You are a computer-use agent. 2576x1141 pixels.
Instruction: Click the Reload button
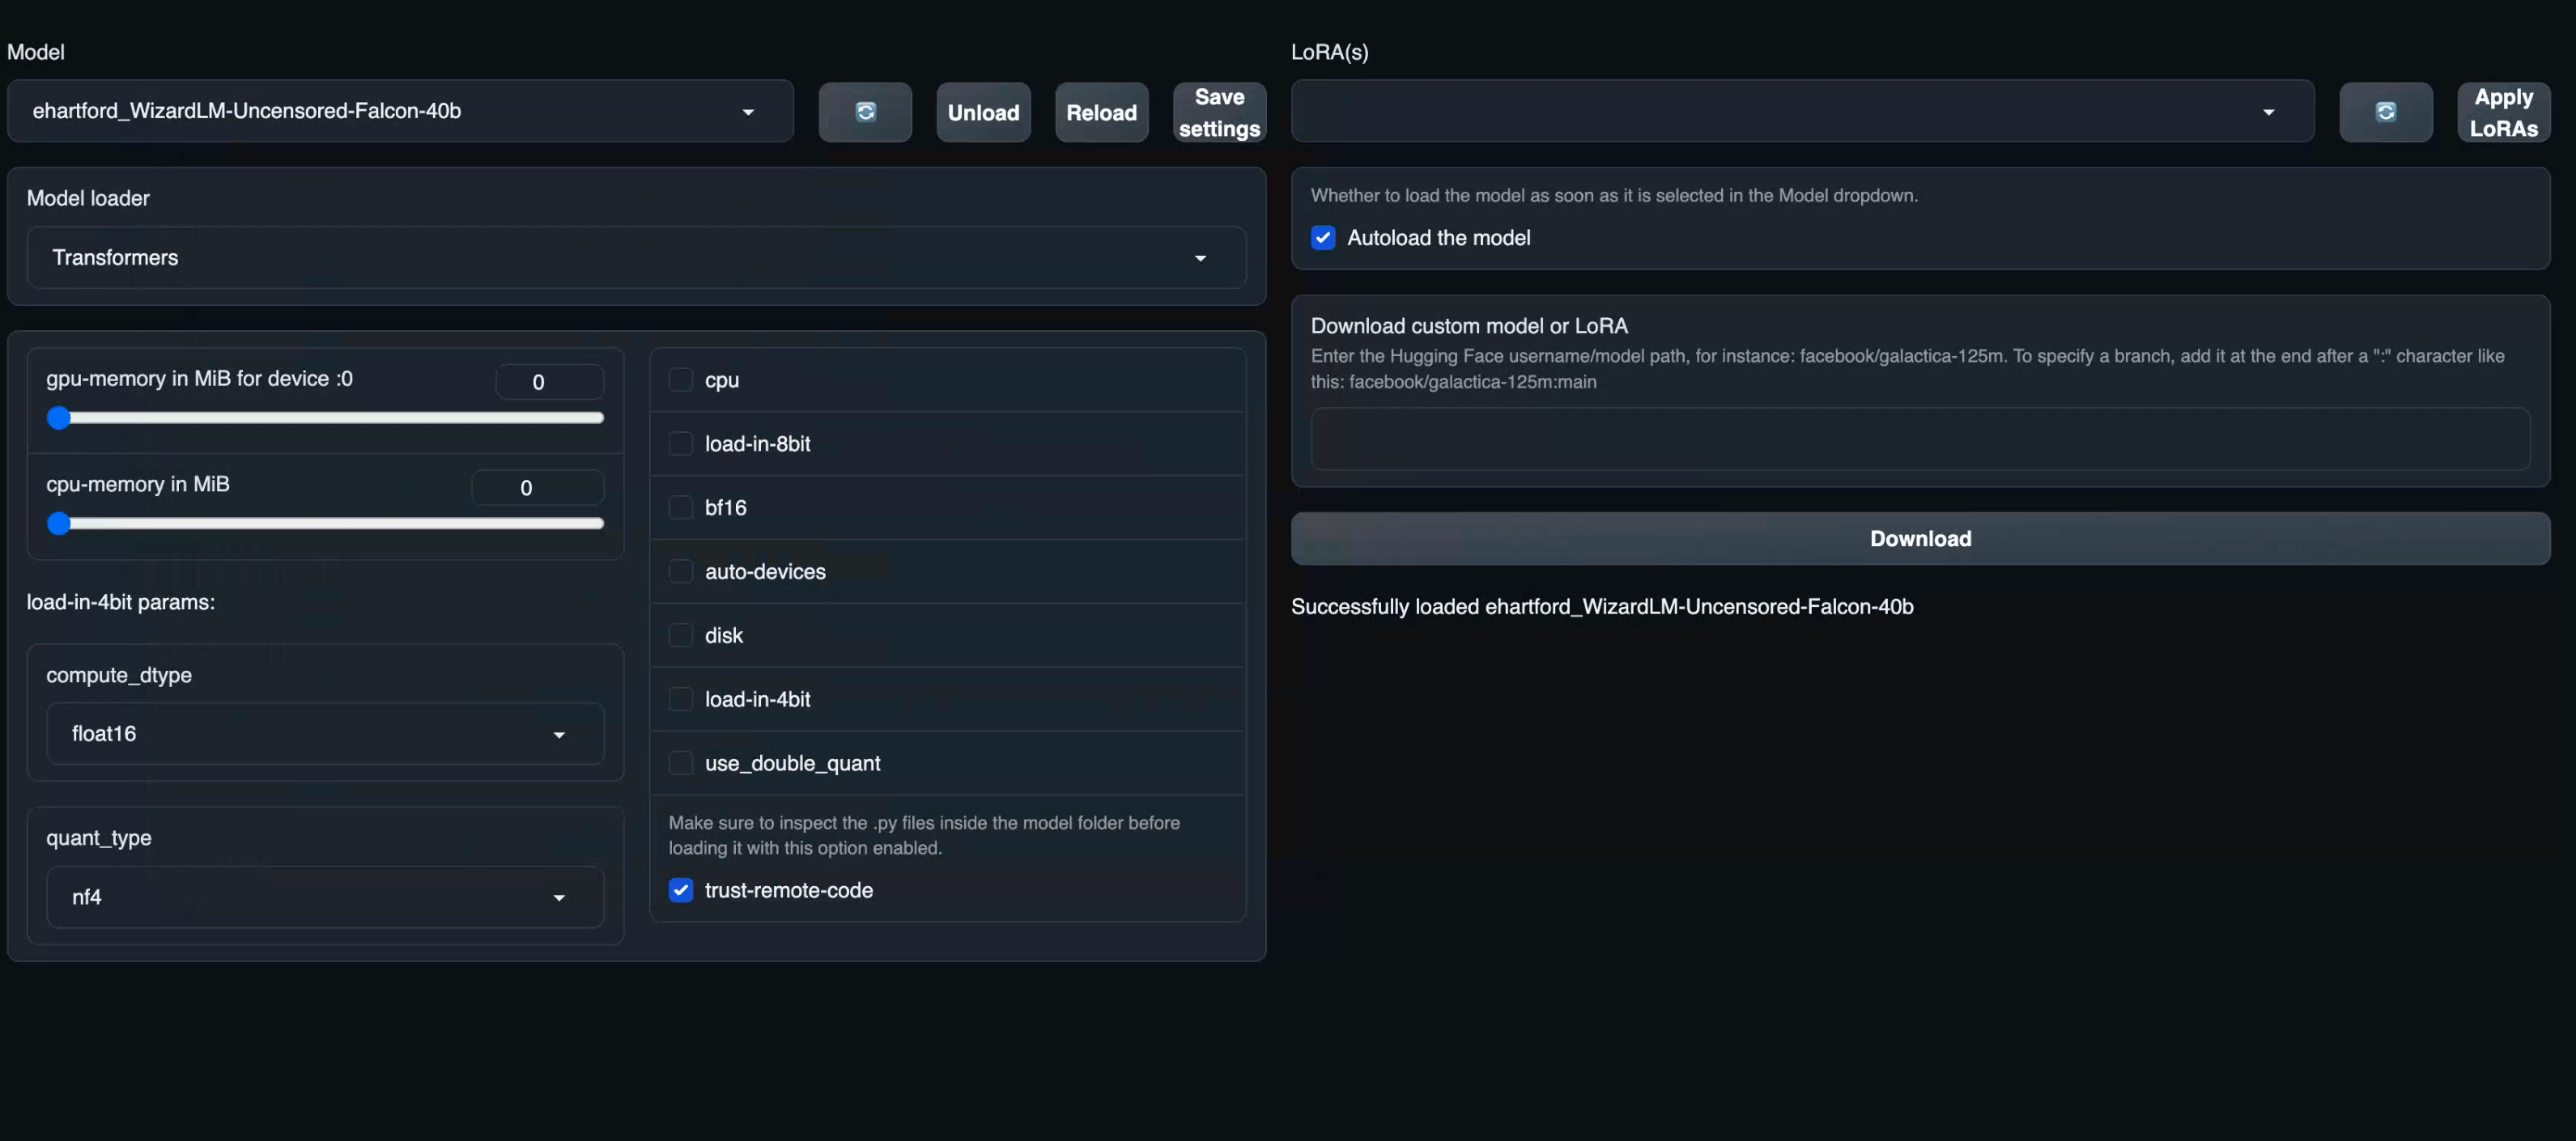(x=1101, y=112)
